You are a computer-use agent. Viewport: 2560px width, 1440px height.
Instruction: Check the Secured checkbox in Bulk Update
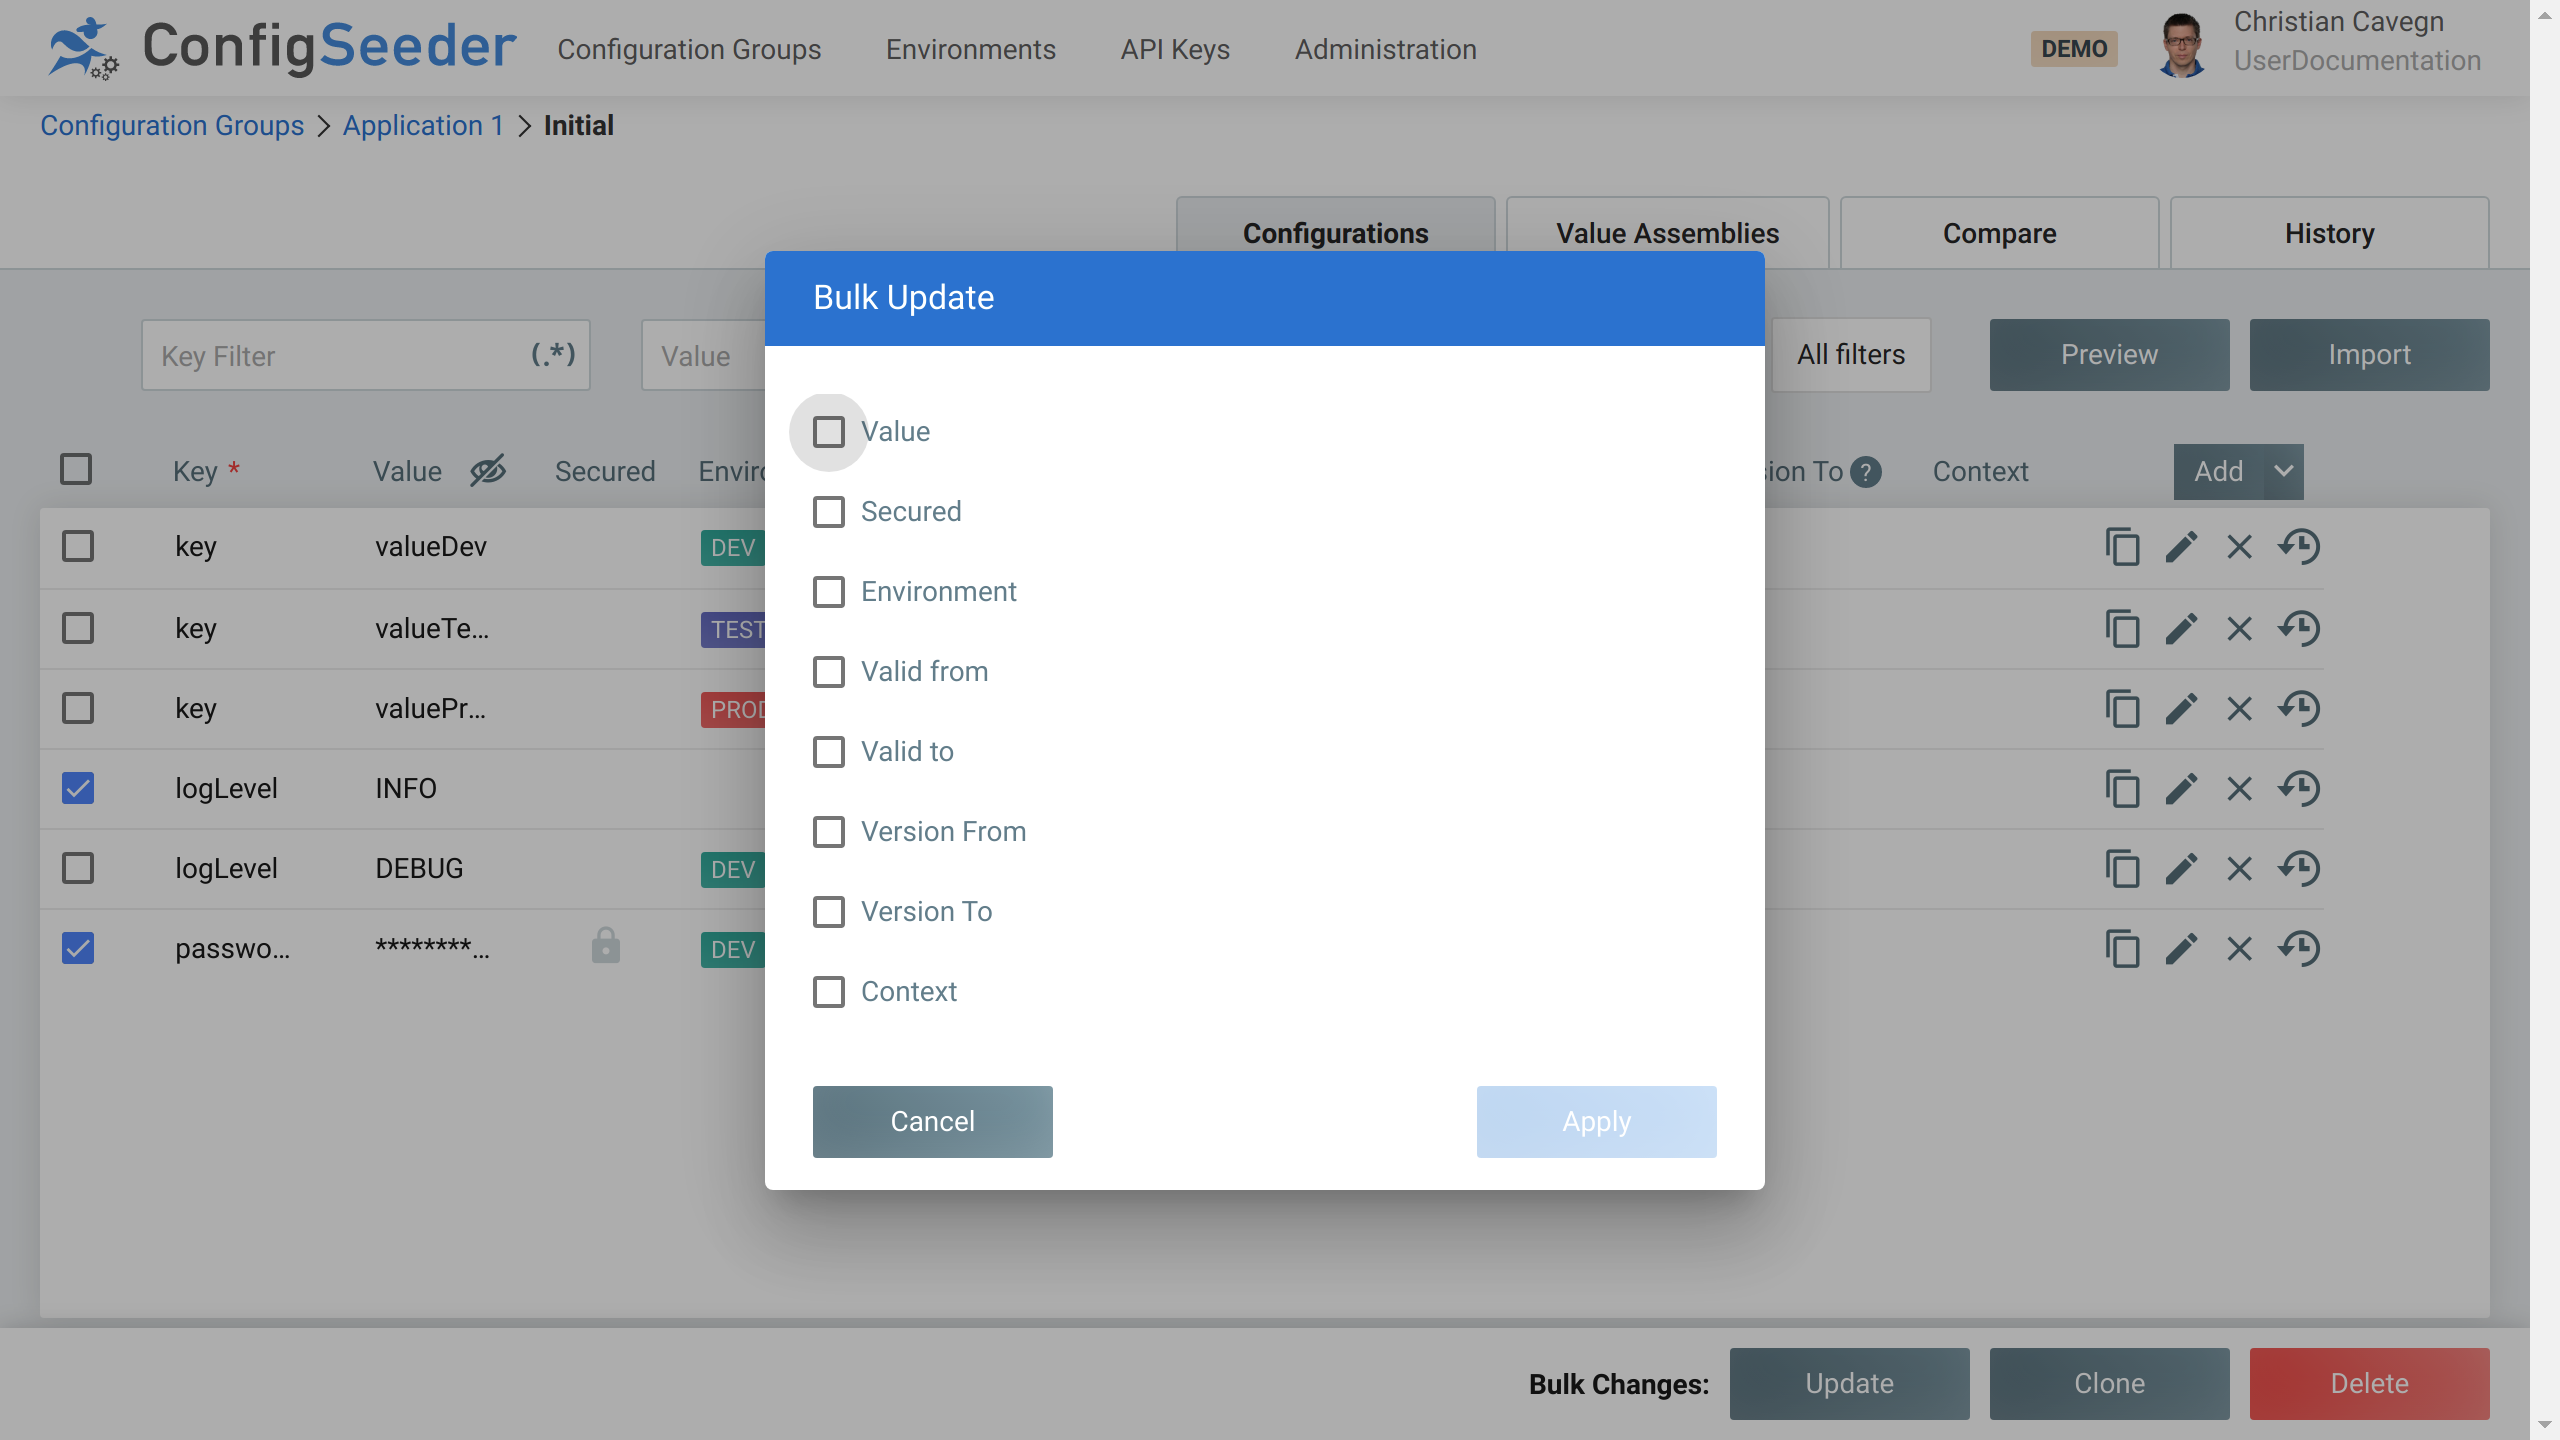[829, 512]
